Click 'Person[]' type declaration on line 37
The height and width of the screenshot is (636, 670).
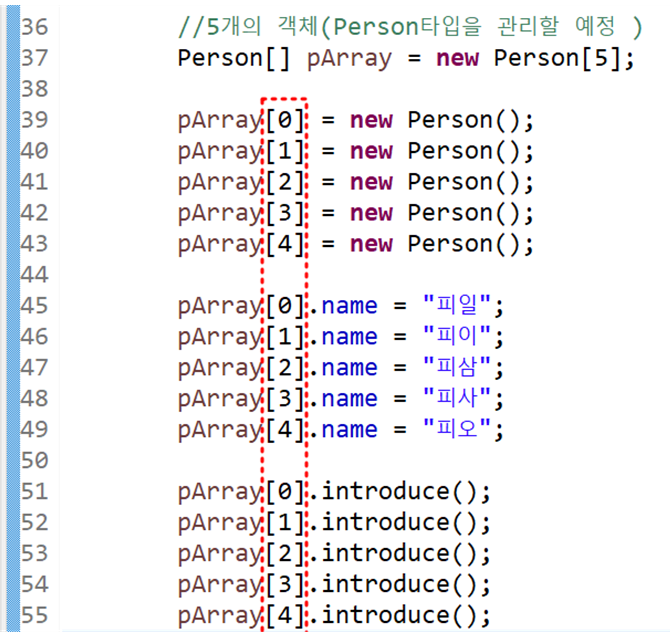(234, 58)
